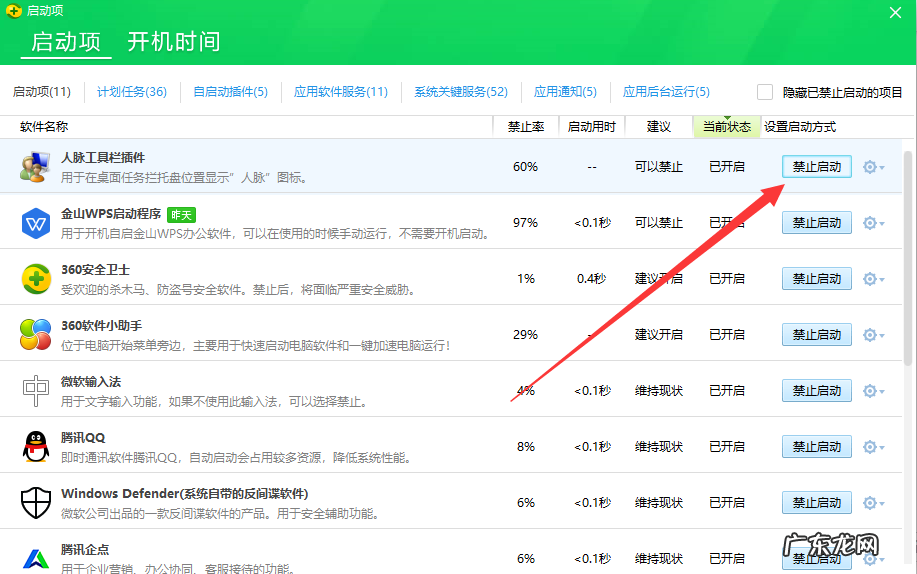The height and width of the screenshot is (574, 917).
Task: Select the 金山WPS启动程序 row title
Action: [x=111, y=214]
